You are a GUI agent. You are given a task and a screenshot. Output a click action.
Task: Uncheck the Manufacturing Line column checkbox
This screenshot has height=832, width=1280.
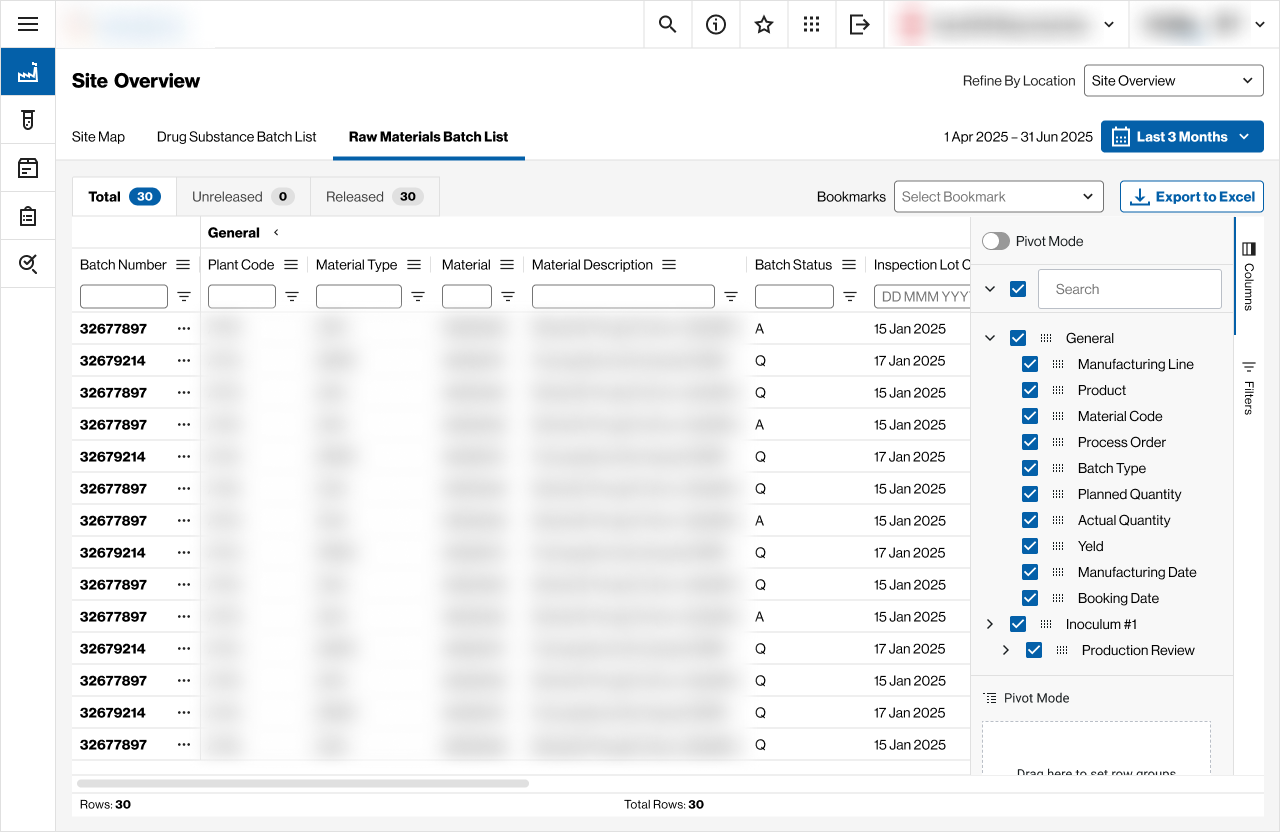point(1030,364)
